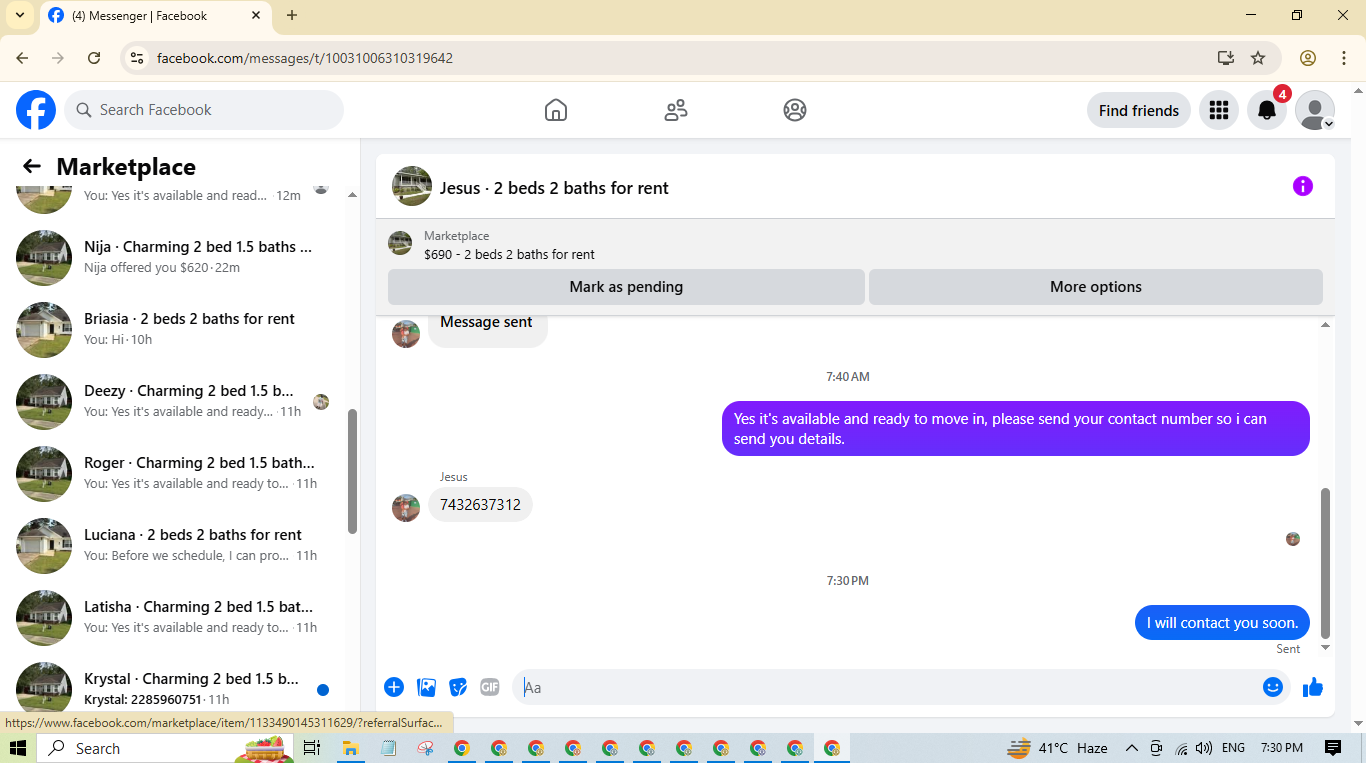Reload the page in Chrome
The height and width of the screenshot is (763, 1366).
[94, 58]
